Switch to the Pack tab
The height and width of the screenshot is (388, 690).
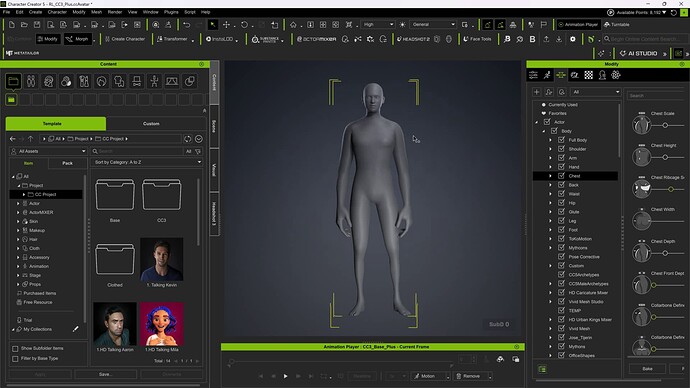point(67,163)
